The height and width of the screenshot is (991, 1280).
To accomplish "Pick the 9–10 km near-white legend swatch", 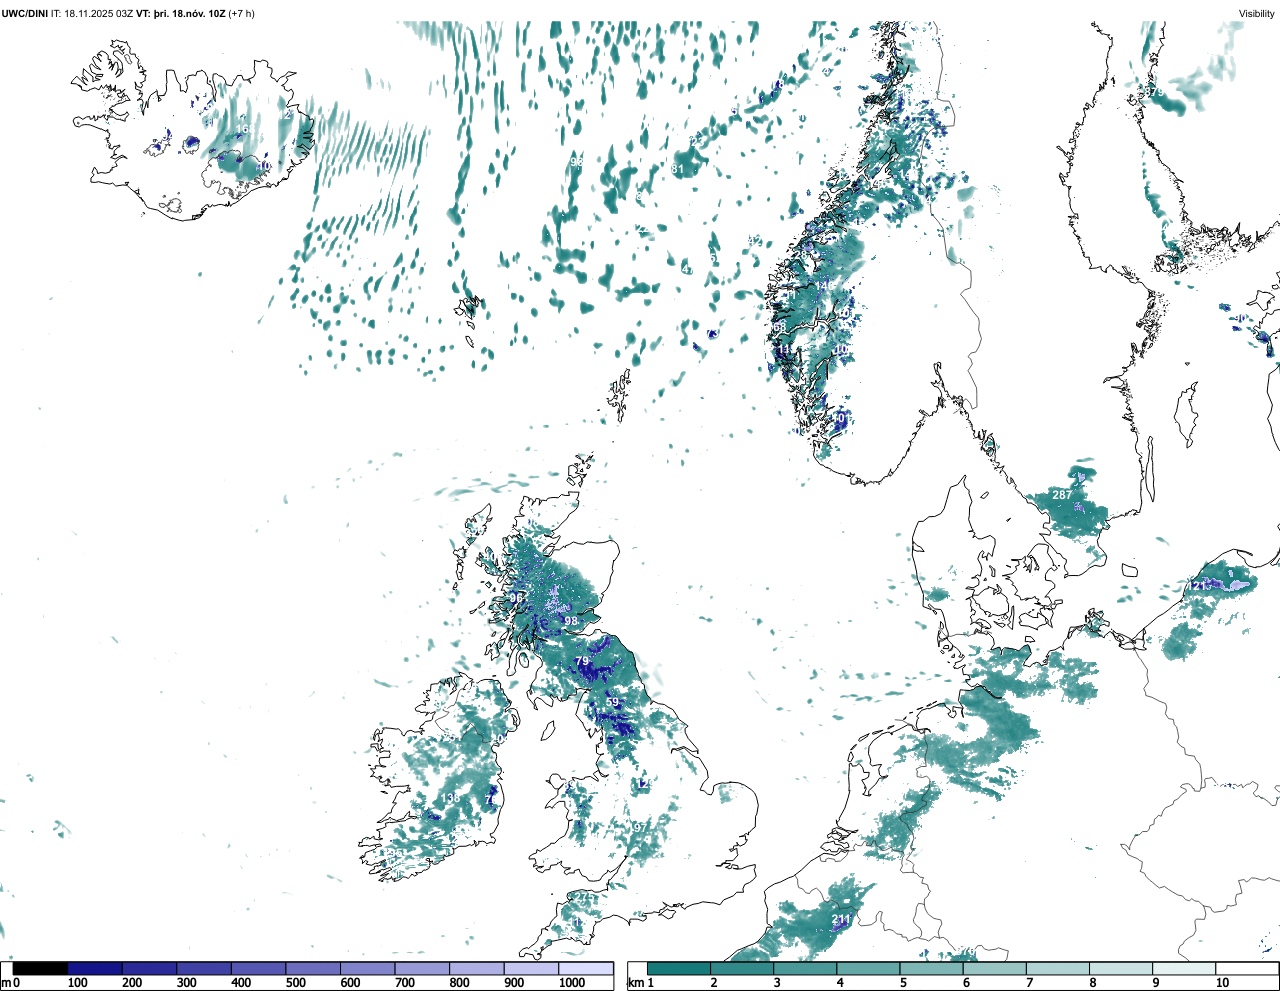I will (1184, 968).
